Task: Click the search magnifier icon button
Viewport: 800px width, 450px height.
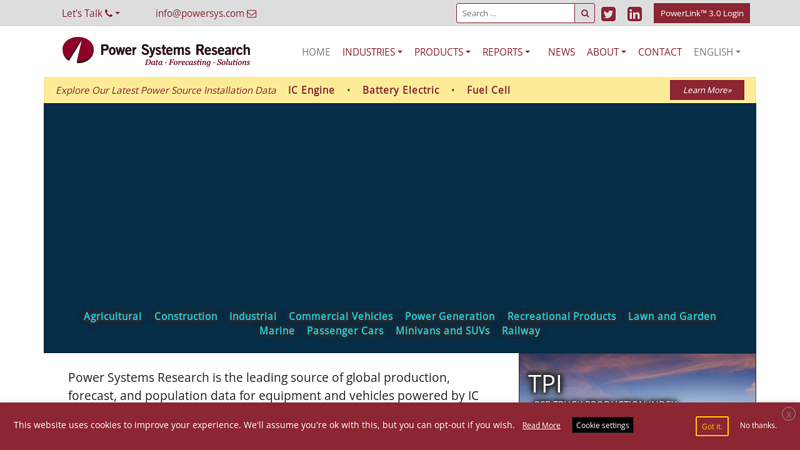Action: (585, 13)
